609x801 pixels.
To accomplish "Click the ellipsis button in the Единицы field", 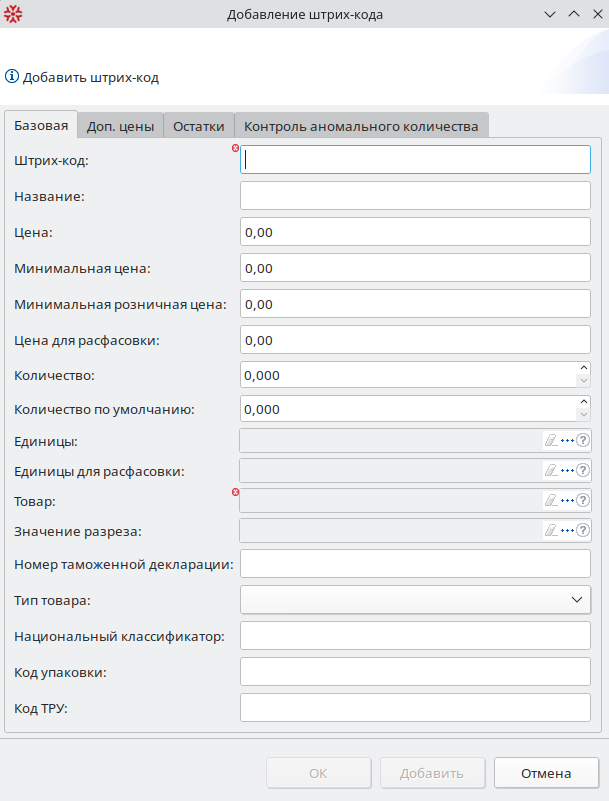I will (x=567, y=440).
